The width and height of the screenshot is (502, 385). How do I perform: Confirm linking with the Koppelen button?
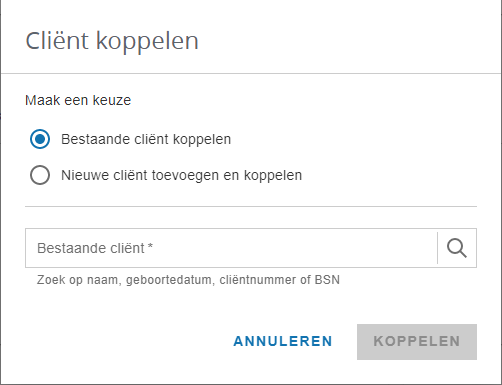417,342
